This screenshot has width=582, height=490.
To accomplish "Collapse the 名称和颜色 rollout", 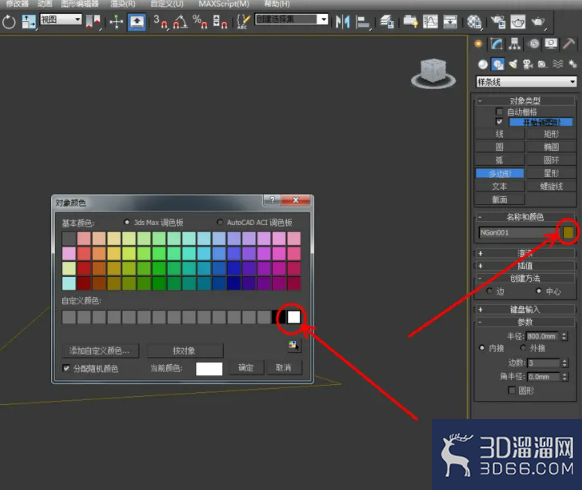I will [x=525, y=217].
